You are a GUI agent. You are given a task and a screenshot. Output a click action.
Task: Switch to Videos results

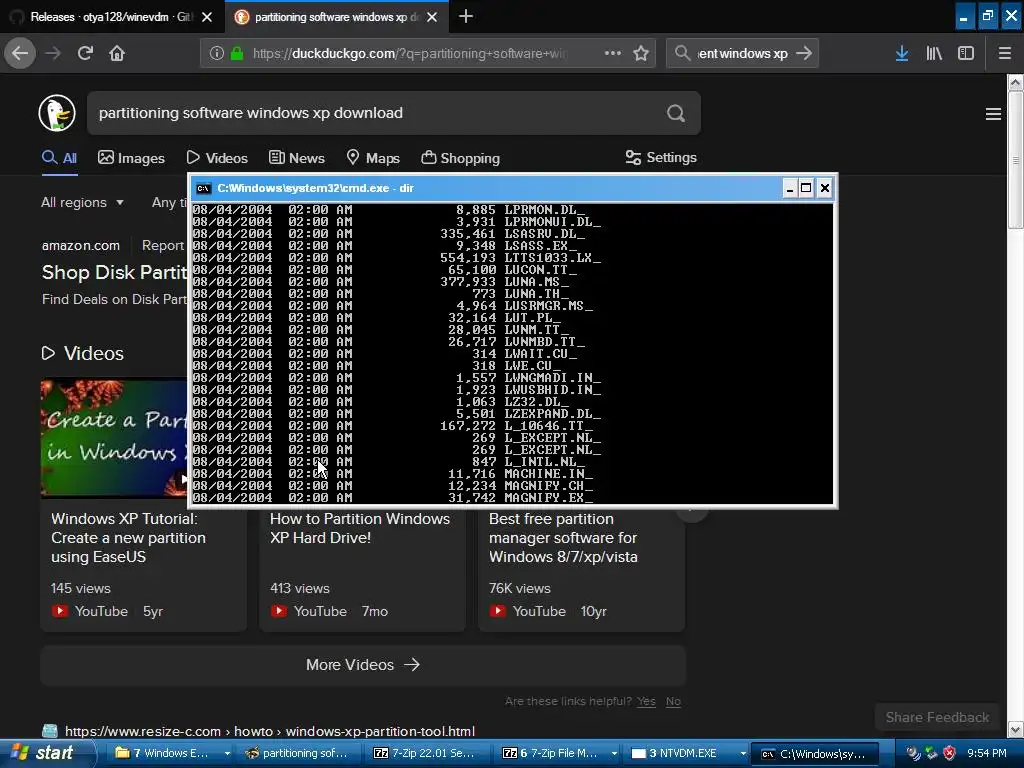point(217,158)
